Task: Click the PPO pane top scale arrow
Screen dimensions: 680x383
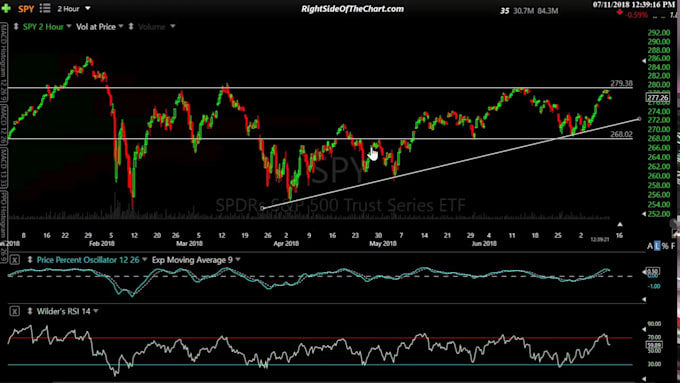Action: click(644, 272)
